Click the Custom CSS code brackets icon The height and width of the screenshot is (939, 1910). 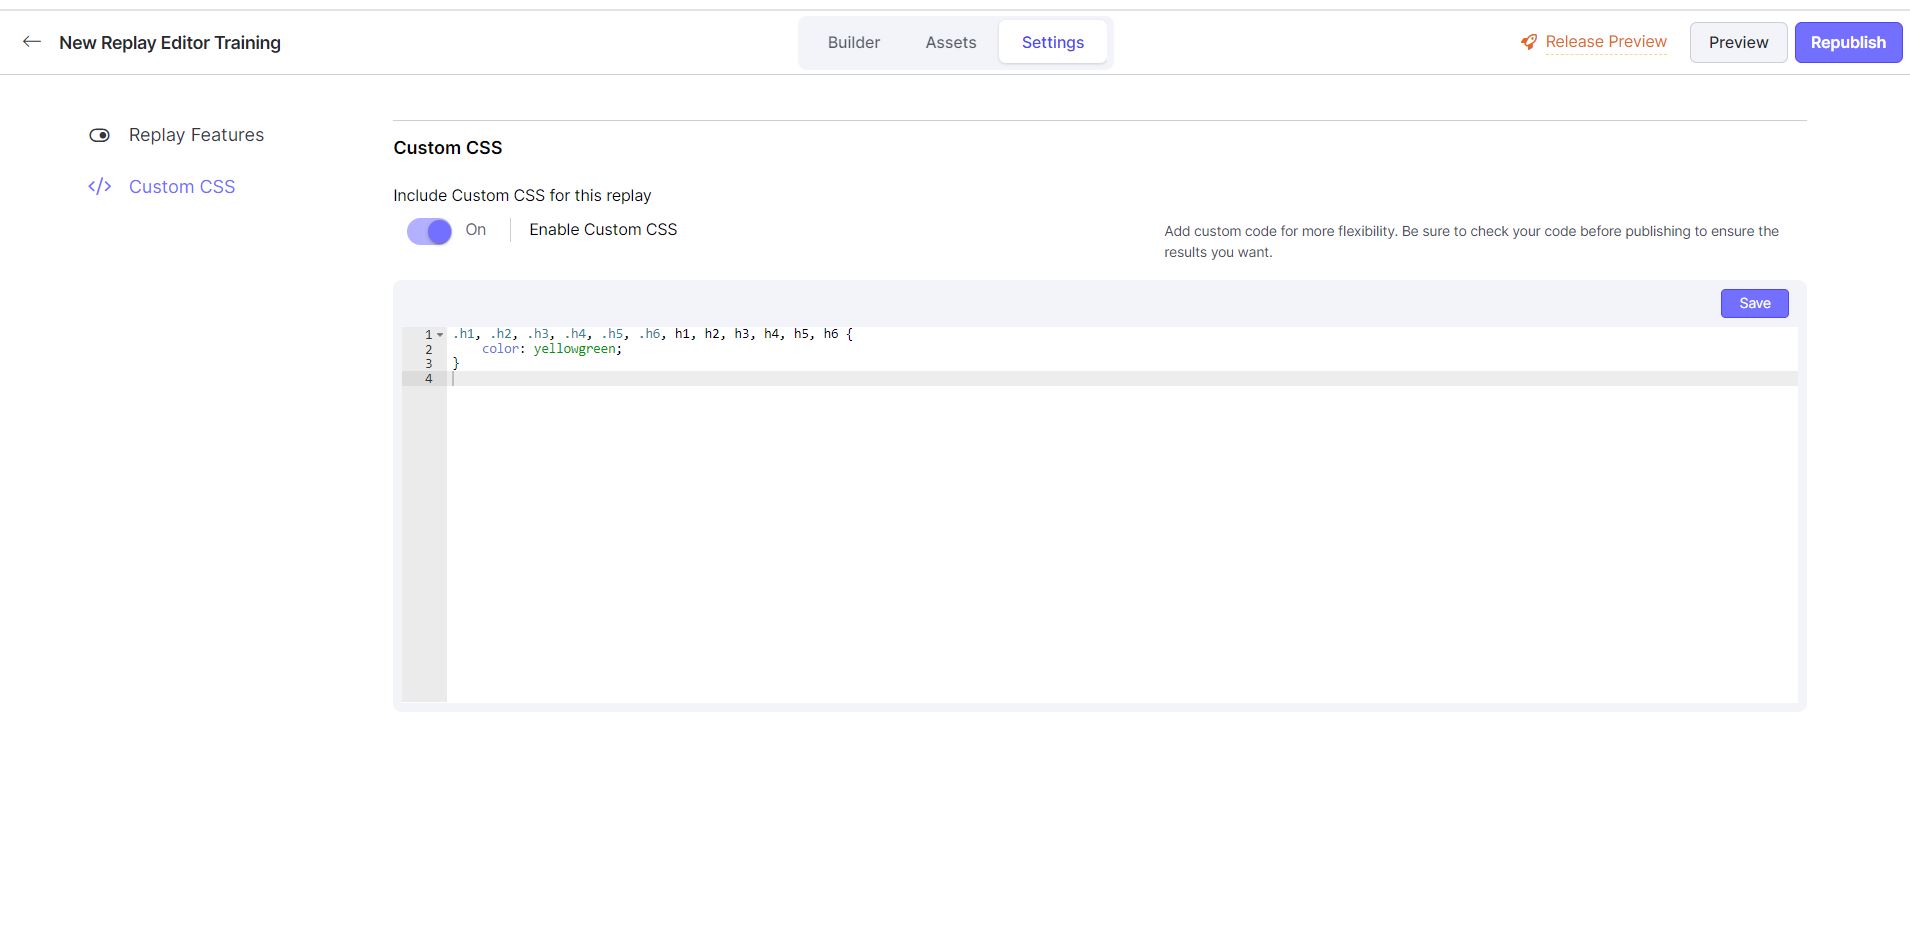[x=99, y=187]
